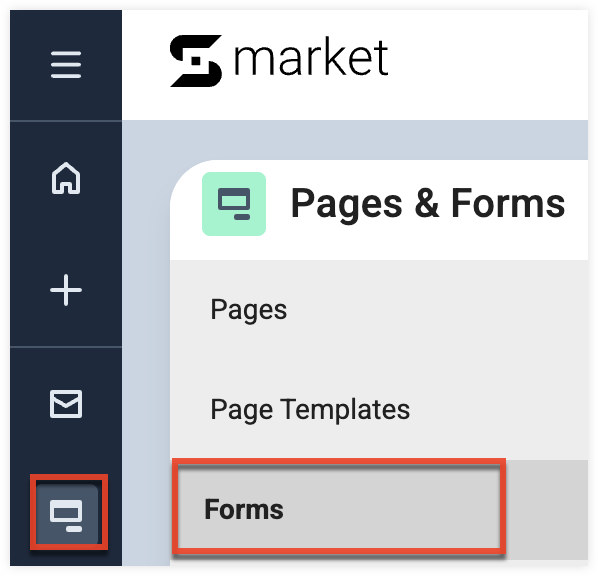Select the highlighted Forms menu item

coord(339,509)
